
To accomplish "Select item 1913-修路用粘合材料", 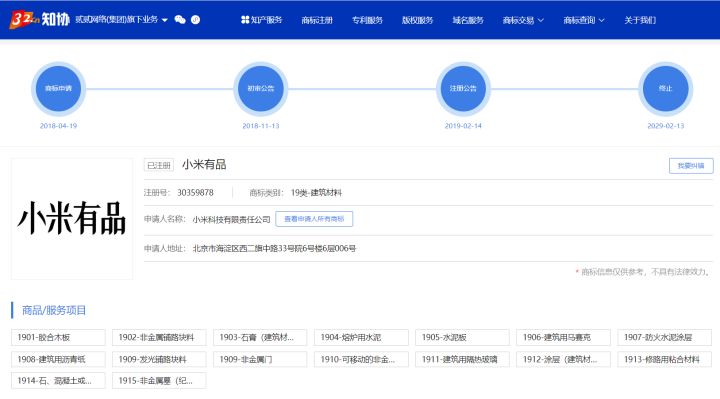I will tap(664, 359).
